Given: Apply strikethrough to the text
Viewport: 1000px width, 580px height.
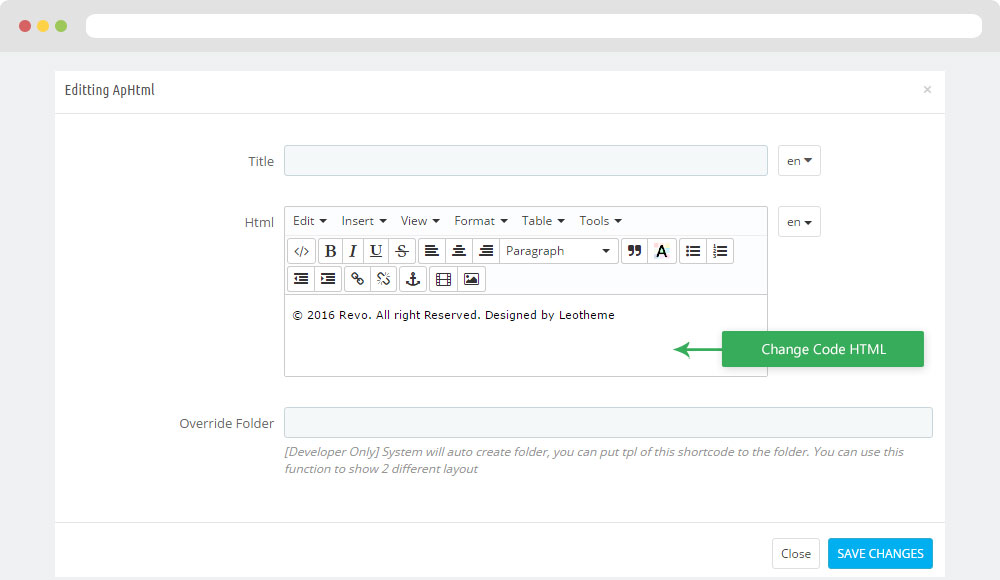Looking at the screenshot, I should tap(402, 251).
